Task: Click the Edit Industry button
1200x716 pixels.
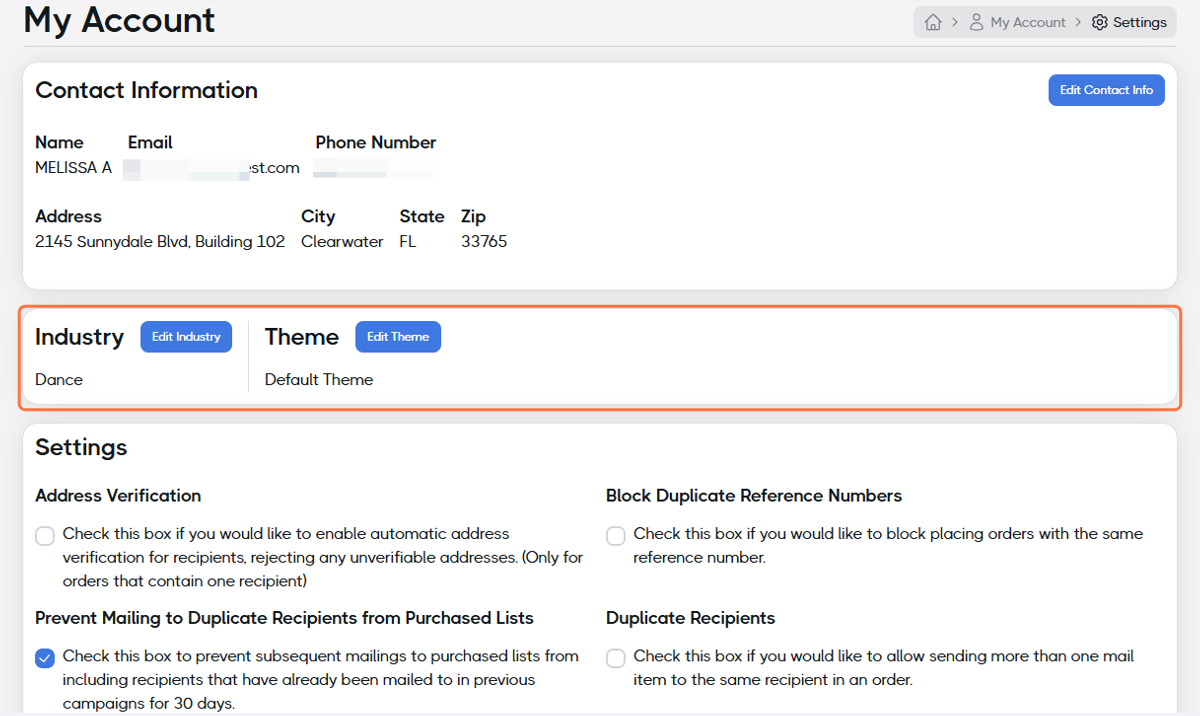Action: coord(186,337)
